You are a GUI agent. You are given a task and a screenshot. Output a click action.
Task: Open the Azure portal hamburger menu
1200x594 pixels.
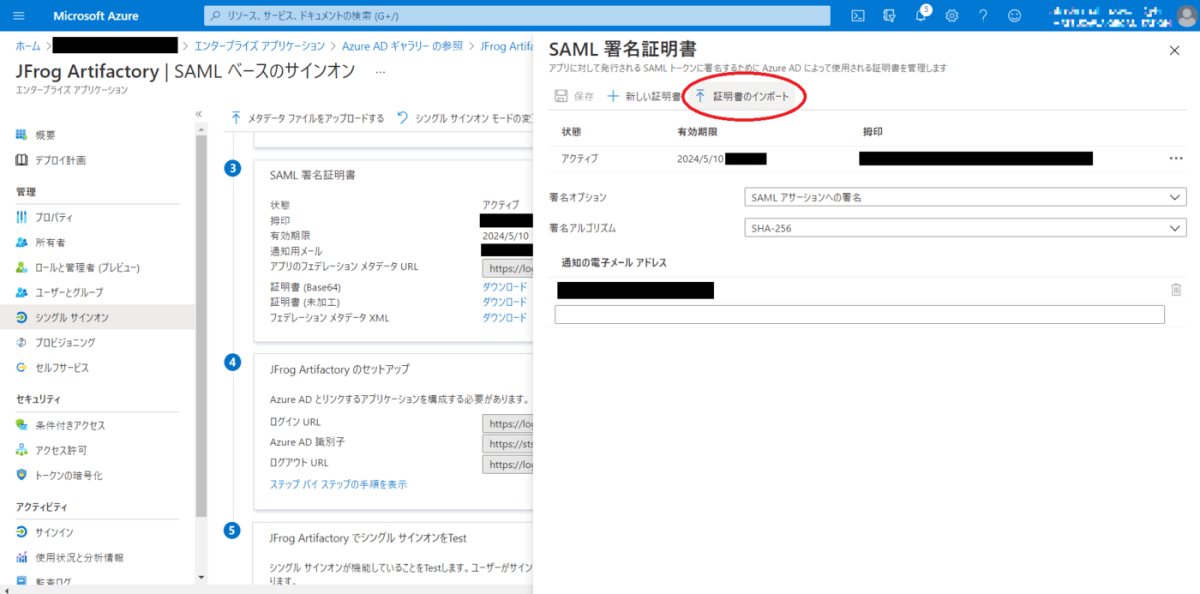[21, 16]
